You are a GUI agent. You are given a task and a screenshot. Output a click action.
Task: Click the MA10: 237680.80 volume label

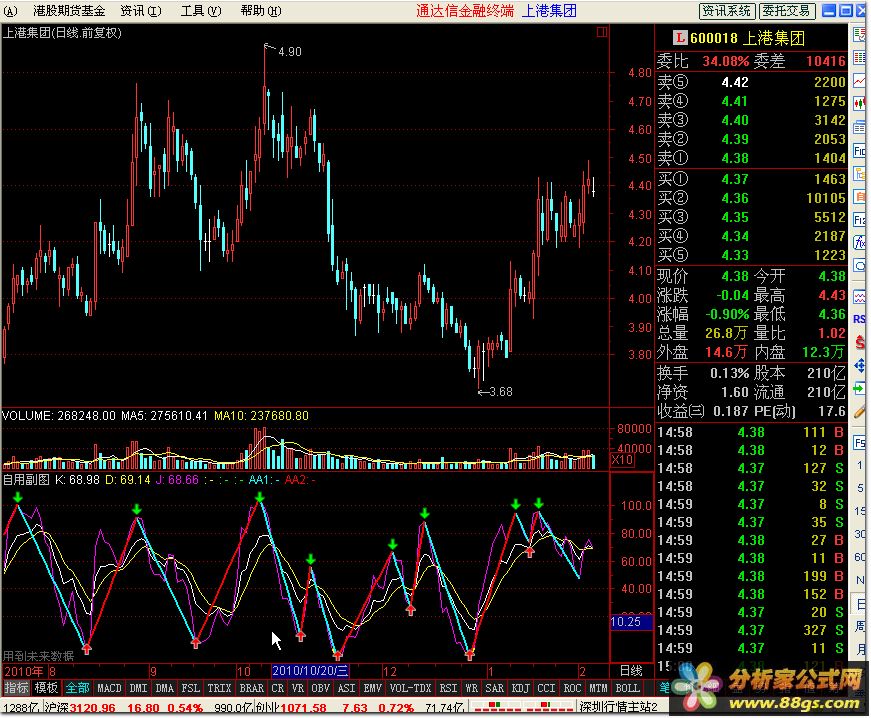261,416
